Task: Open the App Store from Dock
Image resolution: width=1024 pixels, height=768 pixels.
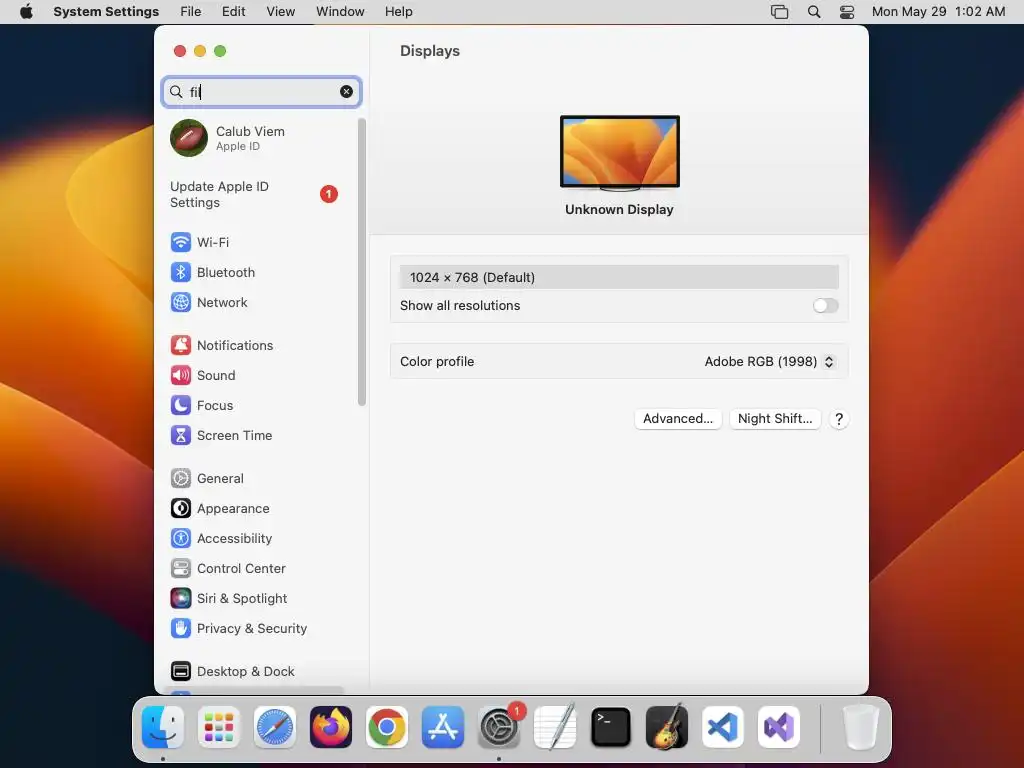Action: click(x=443, y=727)
